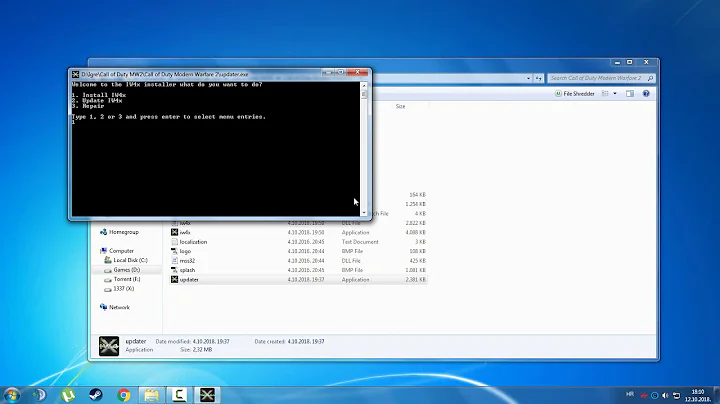Open Google Chrome from the taskbar
The width and height of the screenshot is (720, 404).
[123, 395]
